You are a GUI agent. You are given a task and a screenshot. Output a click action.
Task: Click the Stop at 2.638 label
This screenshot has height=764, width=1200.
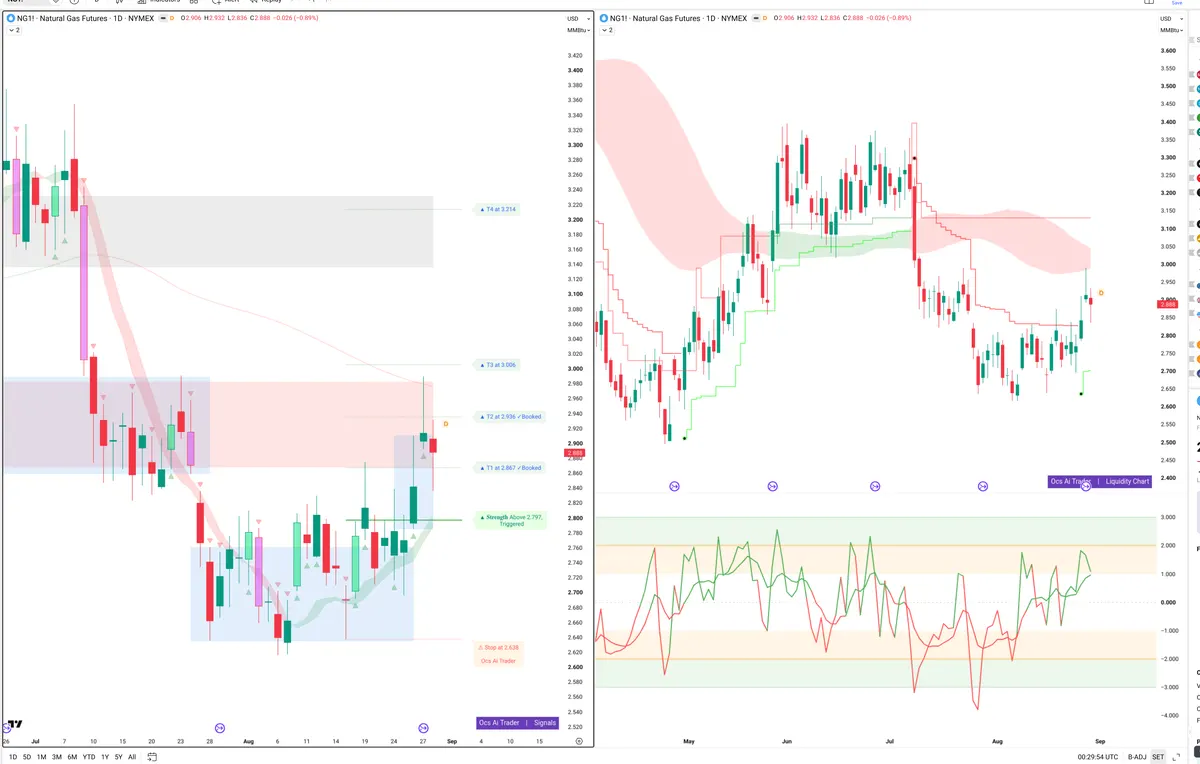[499, 648]
